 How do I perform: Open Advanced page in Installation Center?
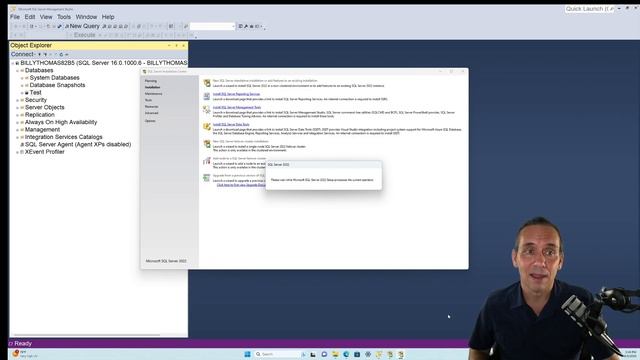[x=151, y=113]
